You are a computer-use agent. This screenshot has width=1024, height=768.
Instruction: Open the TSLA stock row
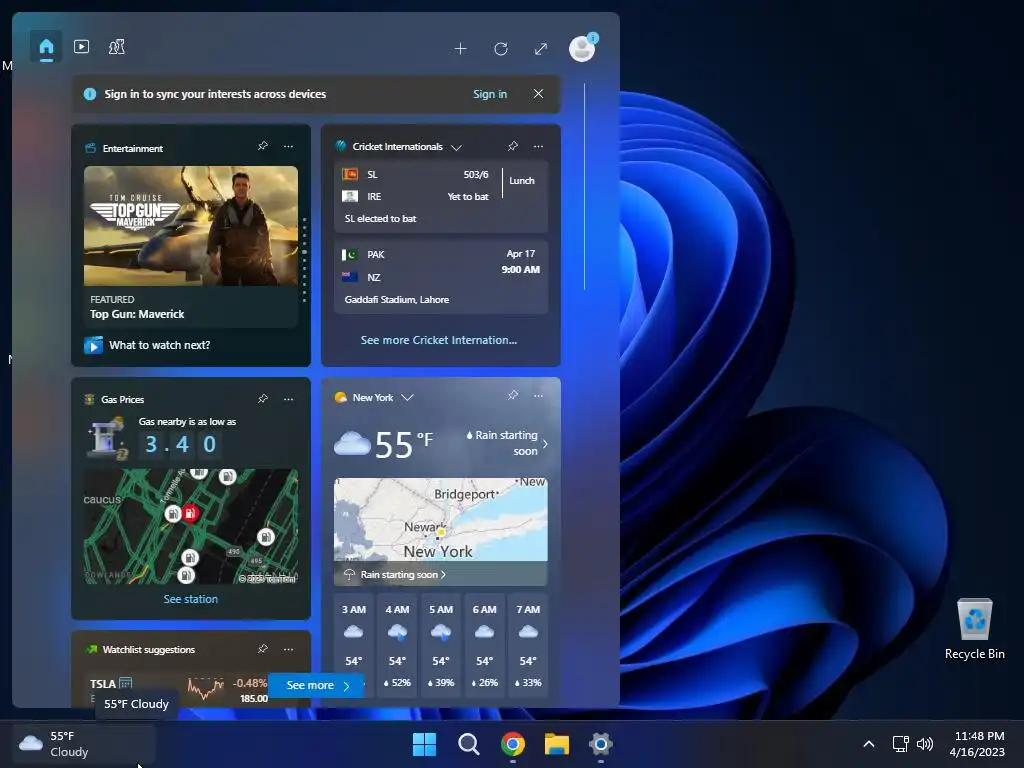coord(178,690)
